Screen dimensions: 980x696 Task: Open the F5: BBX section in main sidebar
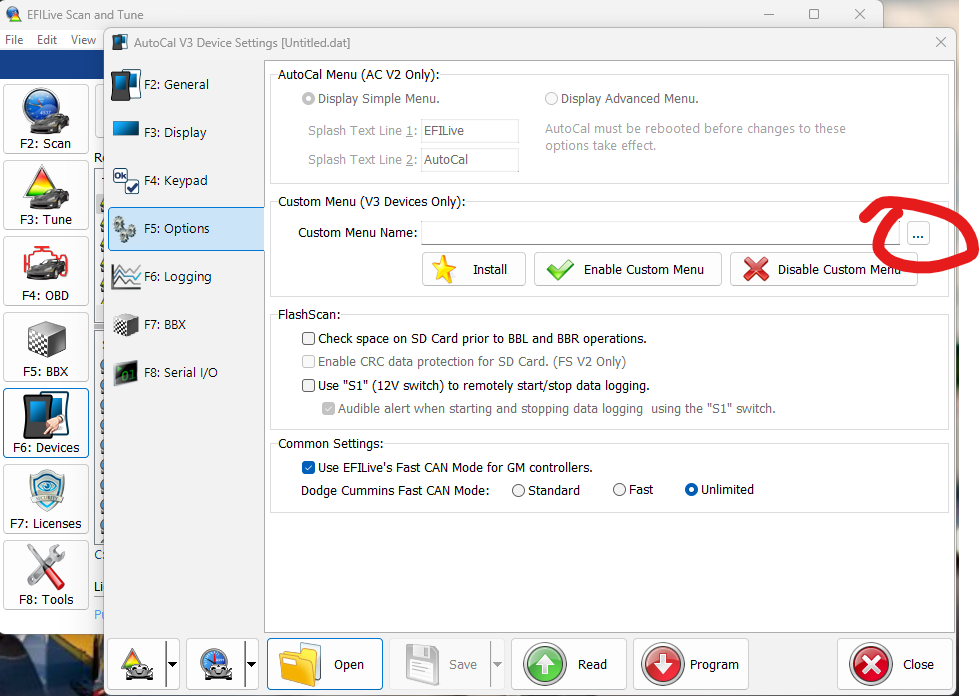pos(46,347)
